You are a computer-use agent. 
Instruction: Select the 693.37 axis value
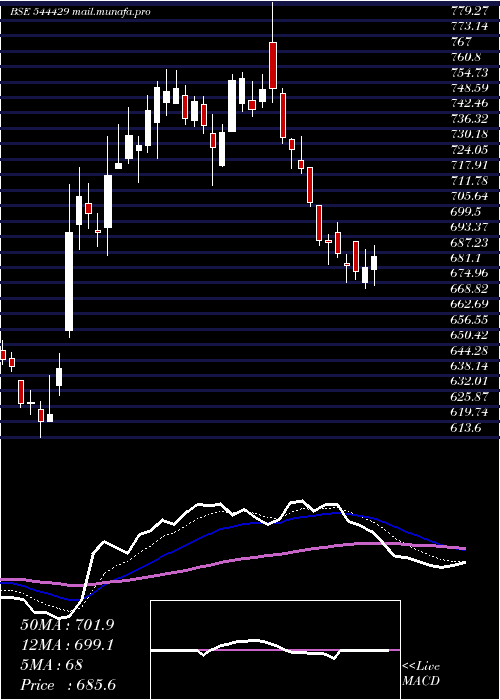click(469, 227)
